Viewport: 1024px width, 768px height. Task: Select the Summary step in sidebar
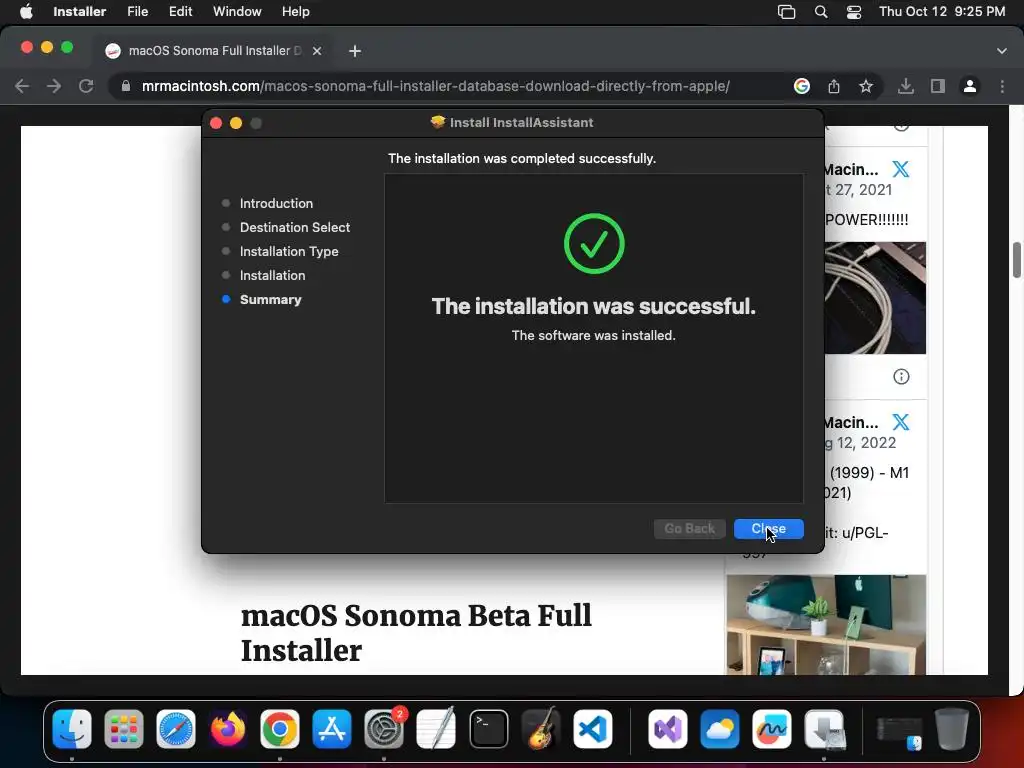(x=270, y=300)
